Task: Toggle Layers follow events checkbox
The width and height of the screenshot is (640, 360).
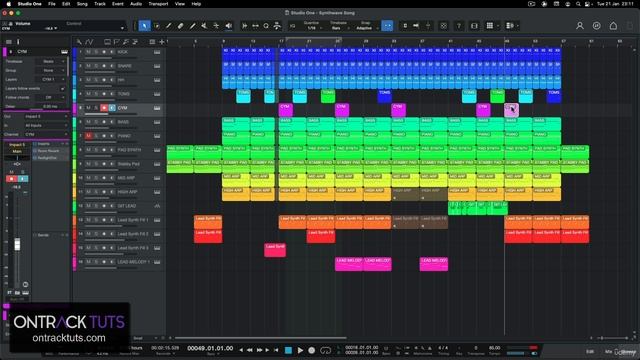Action: point(62,89)
